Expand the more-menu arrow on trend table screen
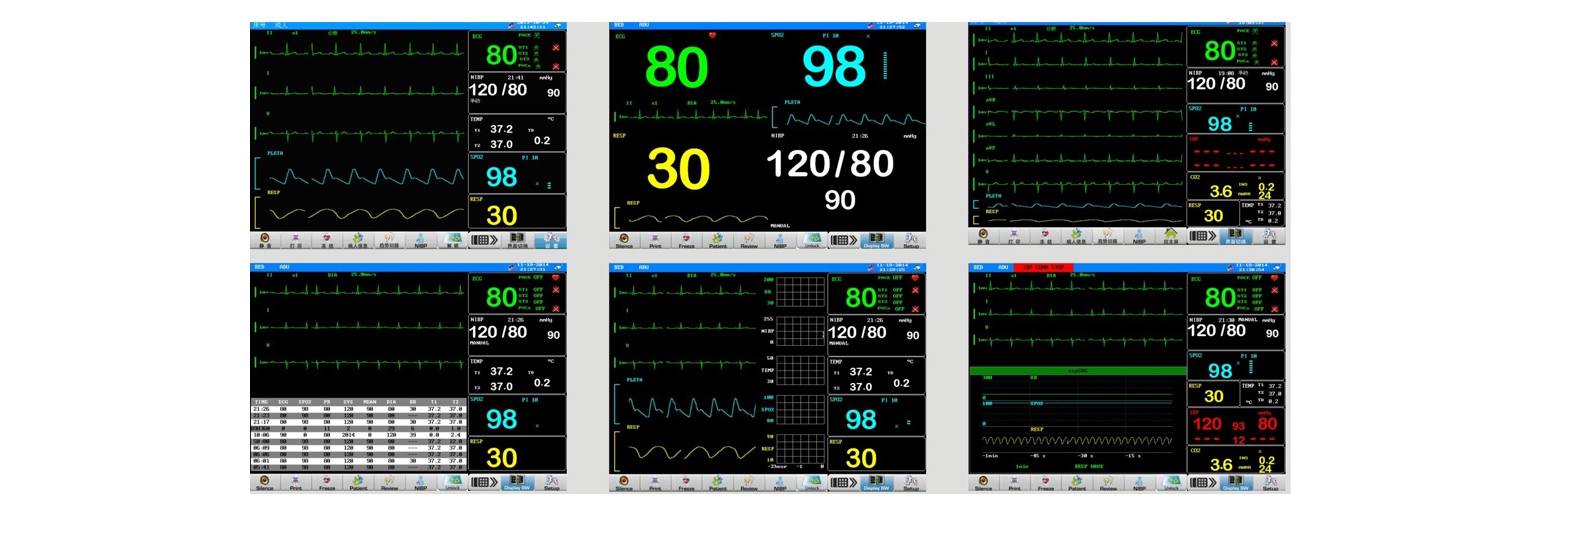 click(485, 483)
